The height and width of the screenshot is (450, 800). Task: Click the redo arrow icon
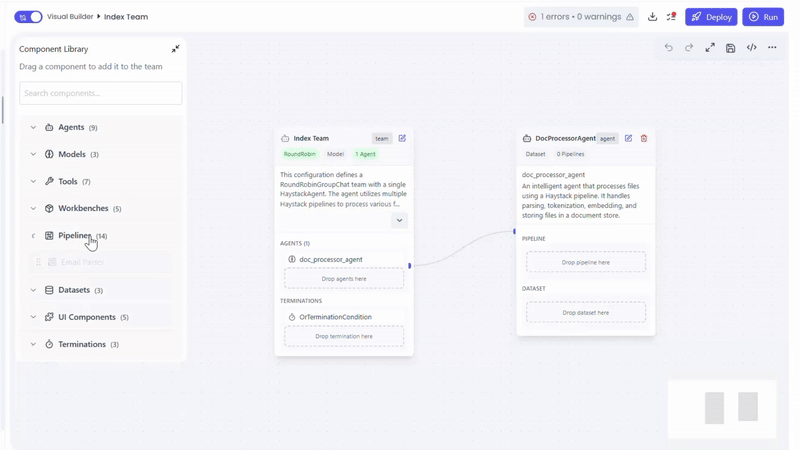tap(689, 48)
